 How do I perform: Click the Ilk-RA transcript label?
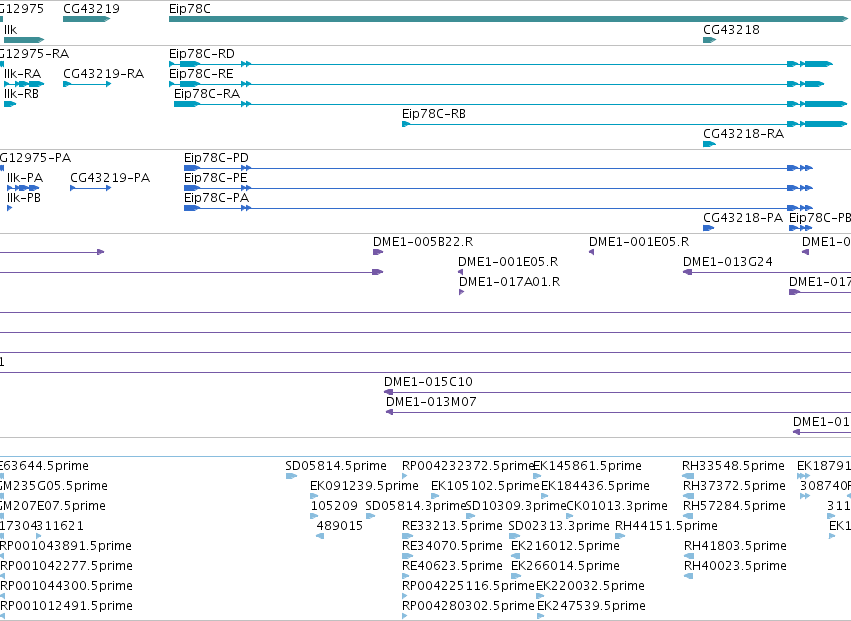(x=22, y=74)
